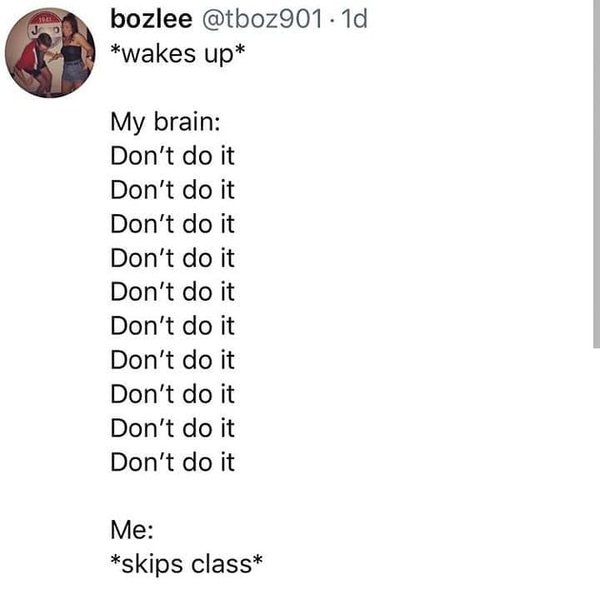600x600 pixels.
Task: Click the bozlee display name
Action: click(x=151, y=19)
